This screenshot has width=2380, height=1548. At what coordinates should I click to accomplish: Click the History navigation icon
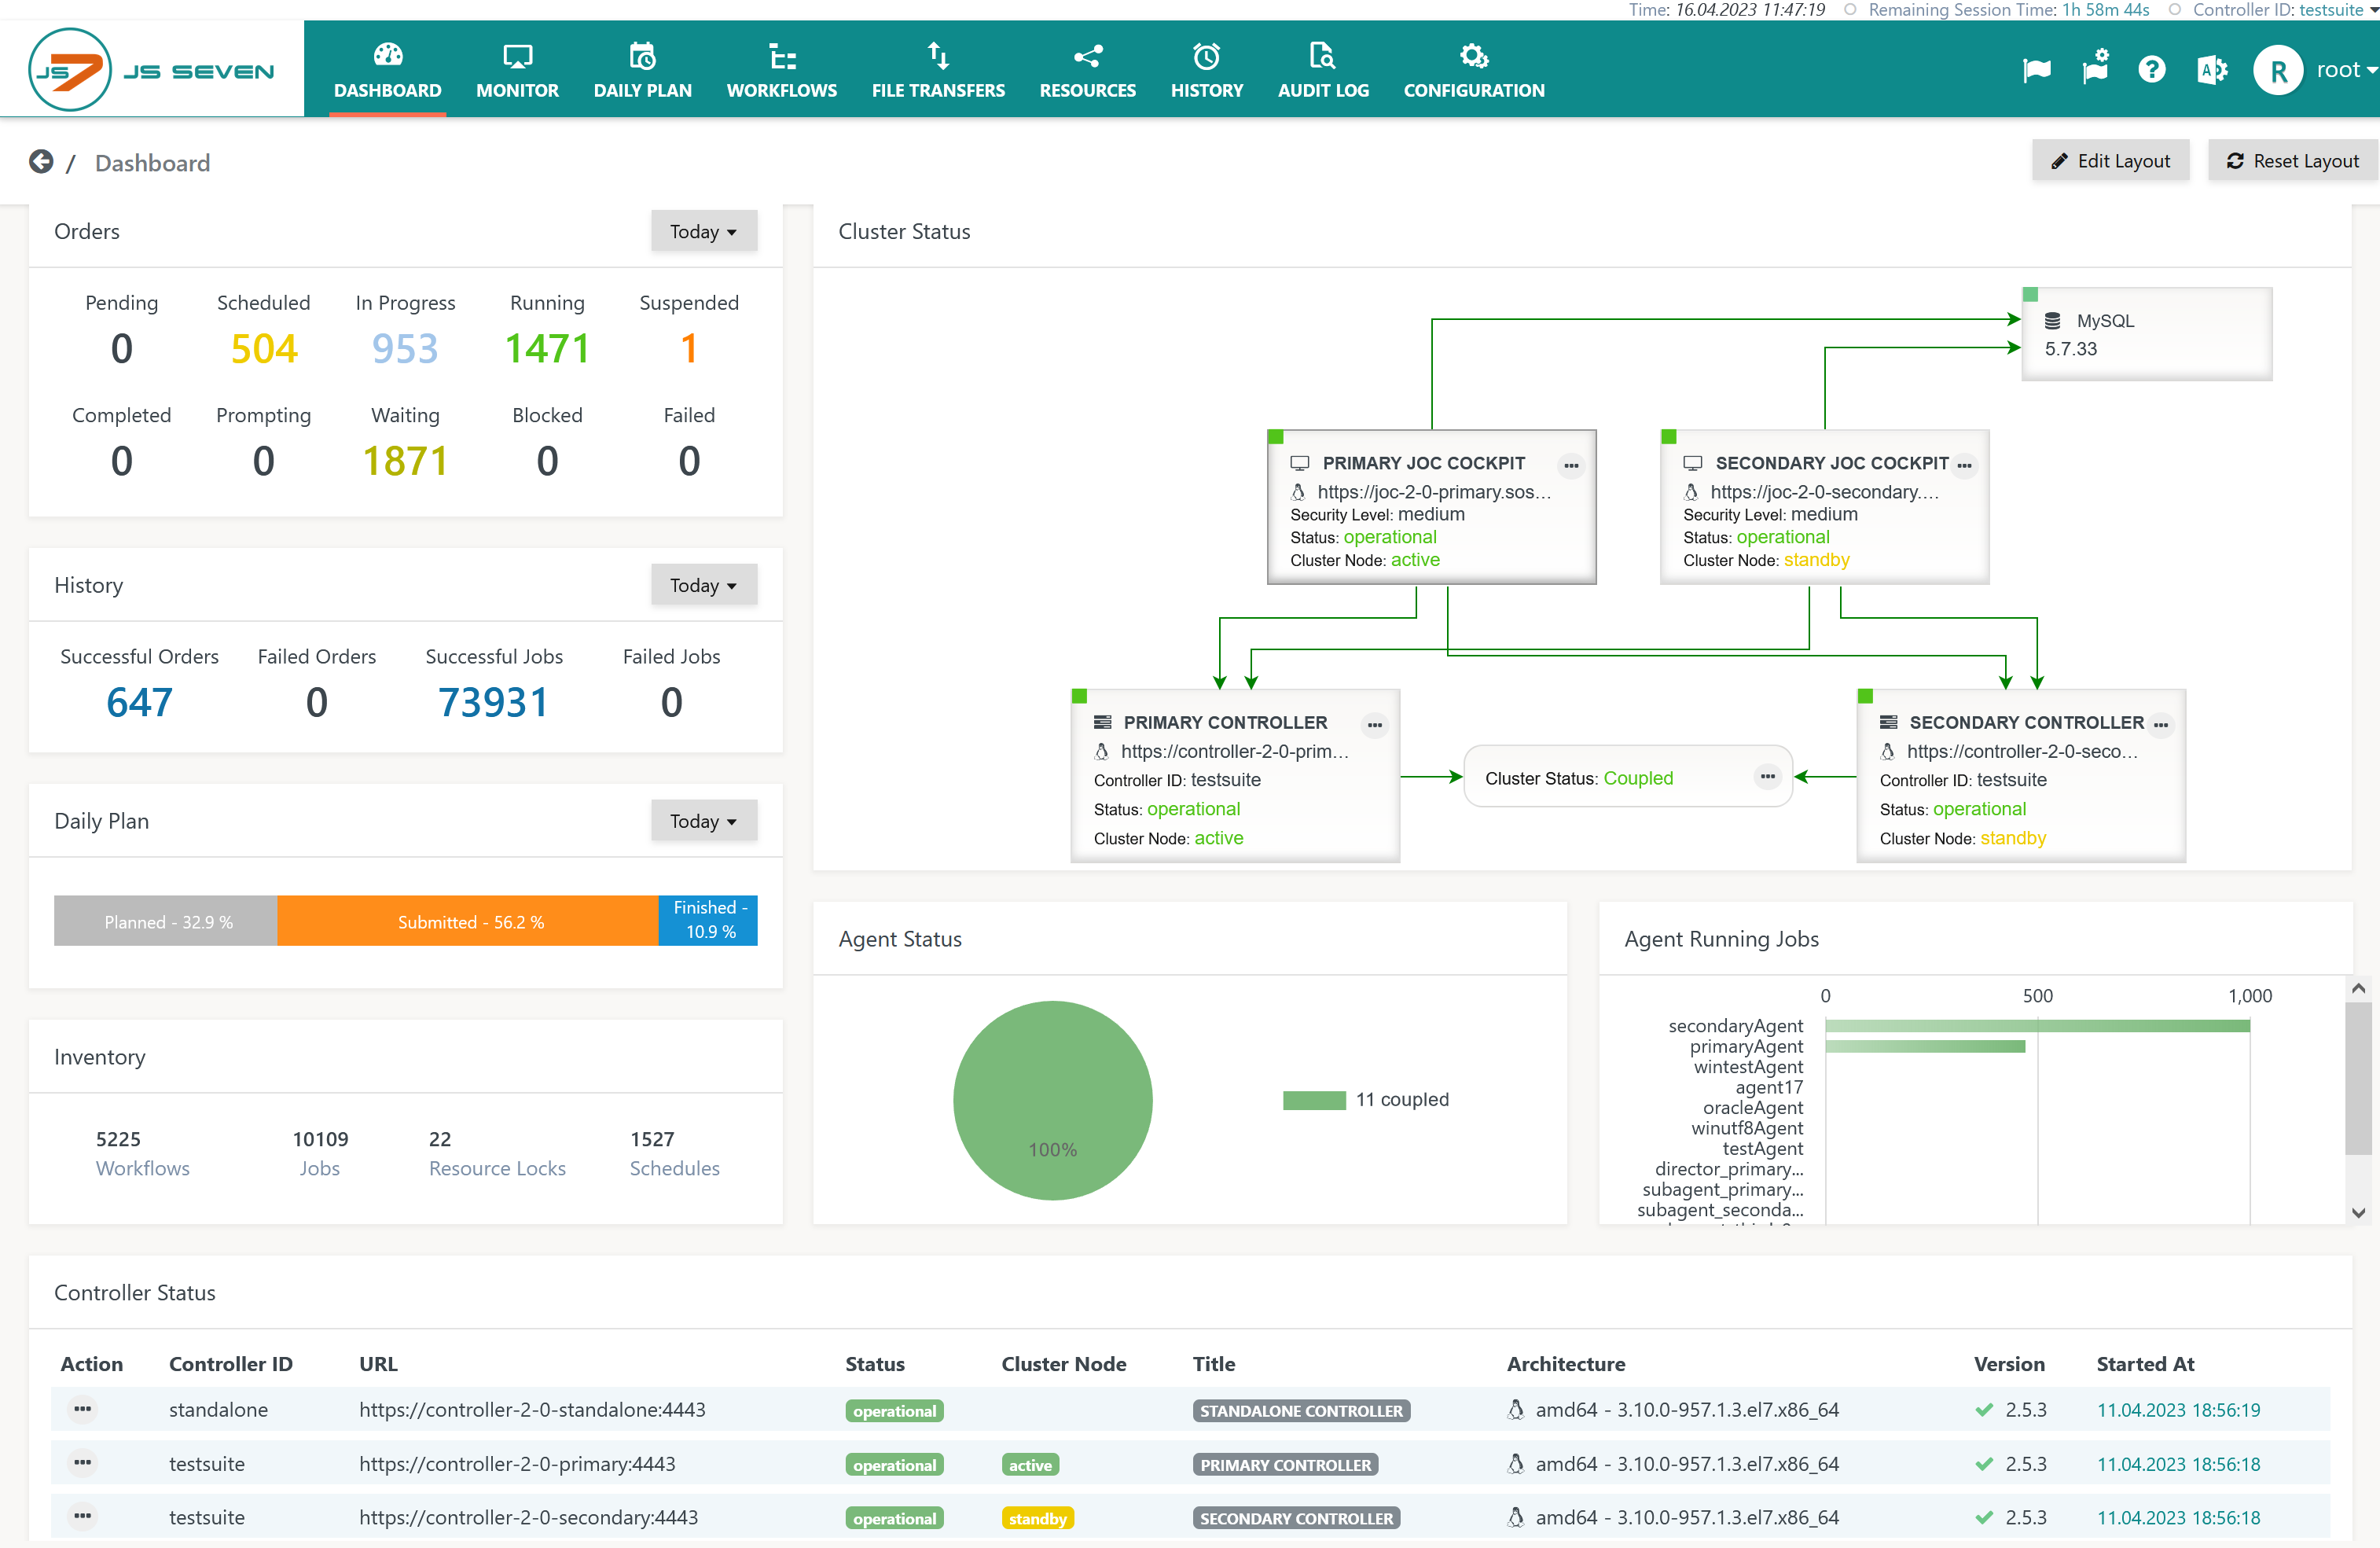click(1204, 57)
